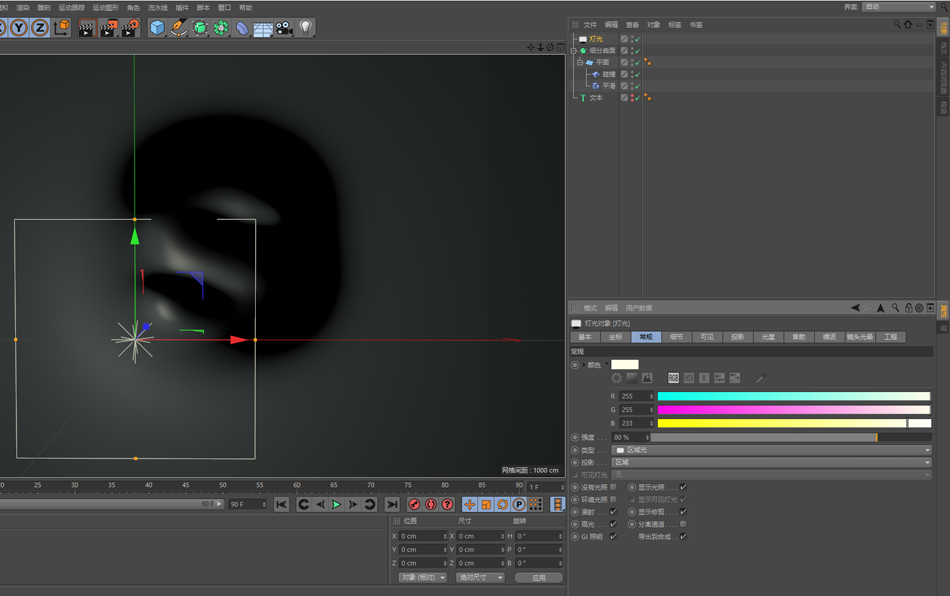
Task: Click the object manager search magnifier
Action: 897,24
